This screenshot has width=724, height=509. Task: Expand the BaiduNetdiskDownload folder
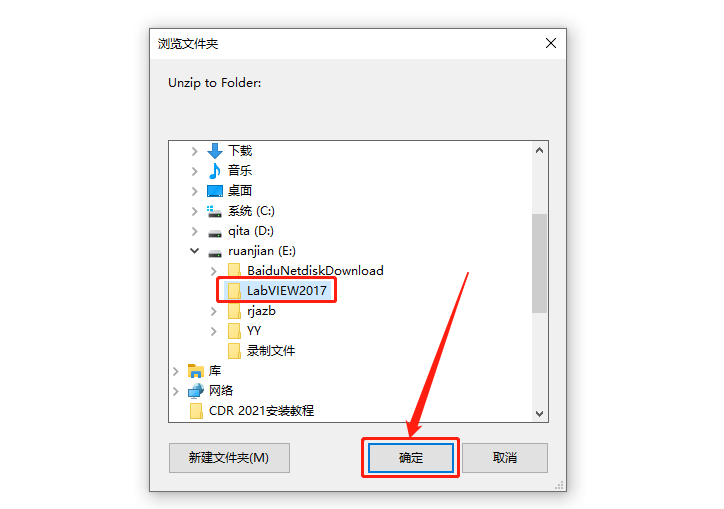[x=213, y=271]
